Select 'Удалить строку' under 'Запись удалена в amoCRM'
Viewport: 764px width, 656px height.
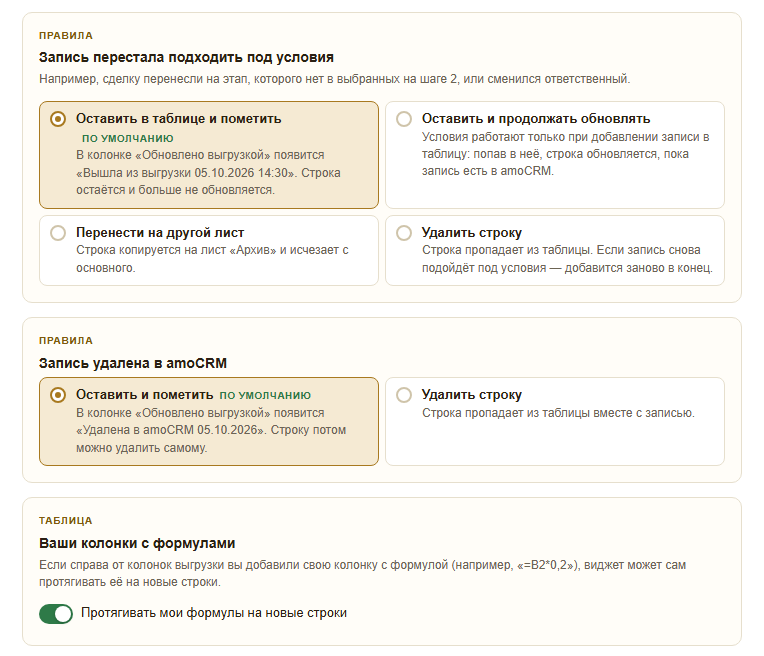(x=403, y=395)
